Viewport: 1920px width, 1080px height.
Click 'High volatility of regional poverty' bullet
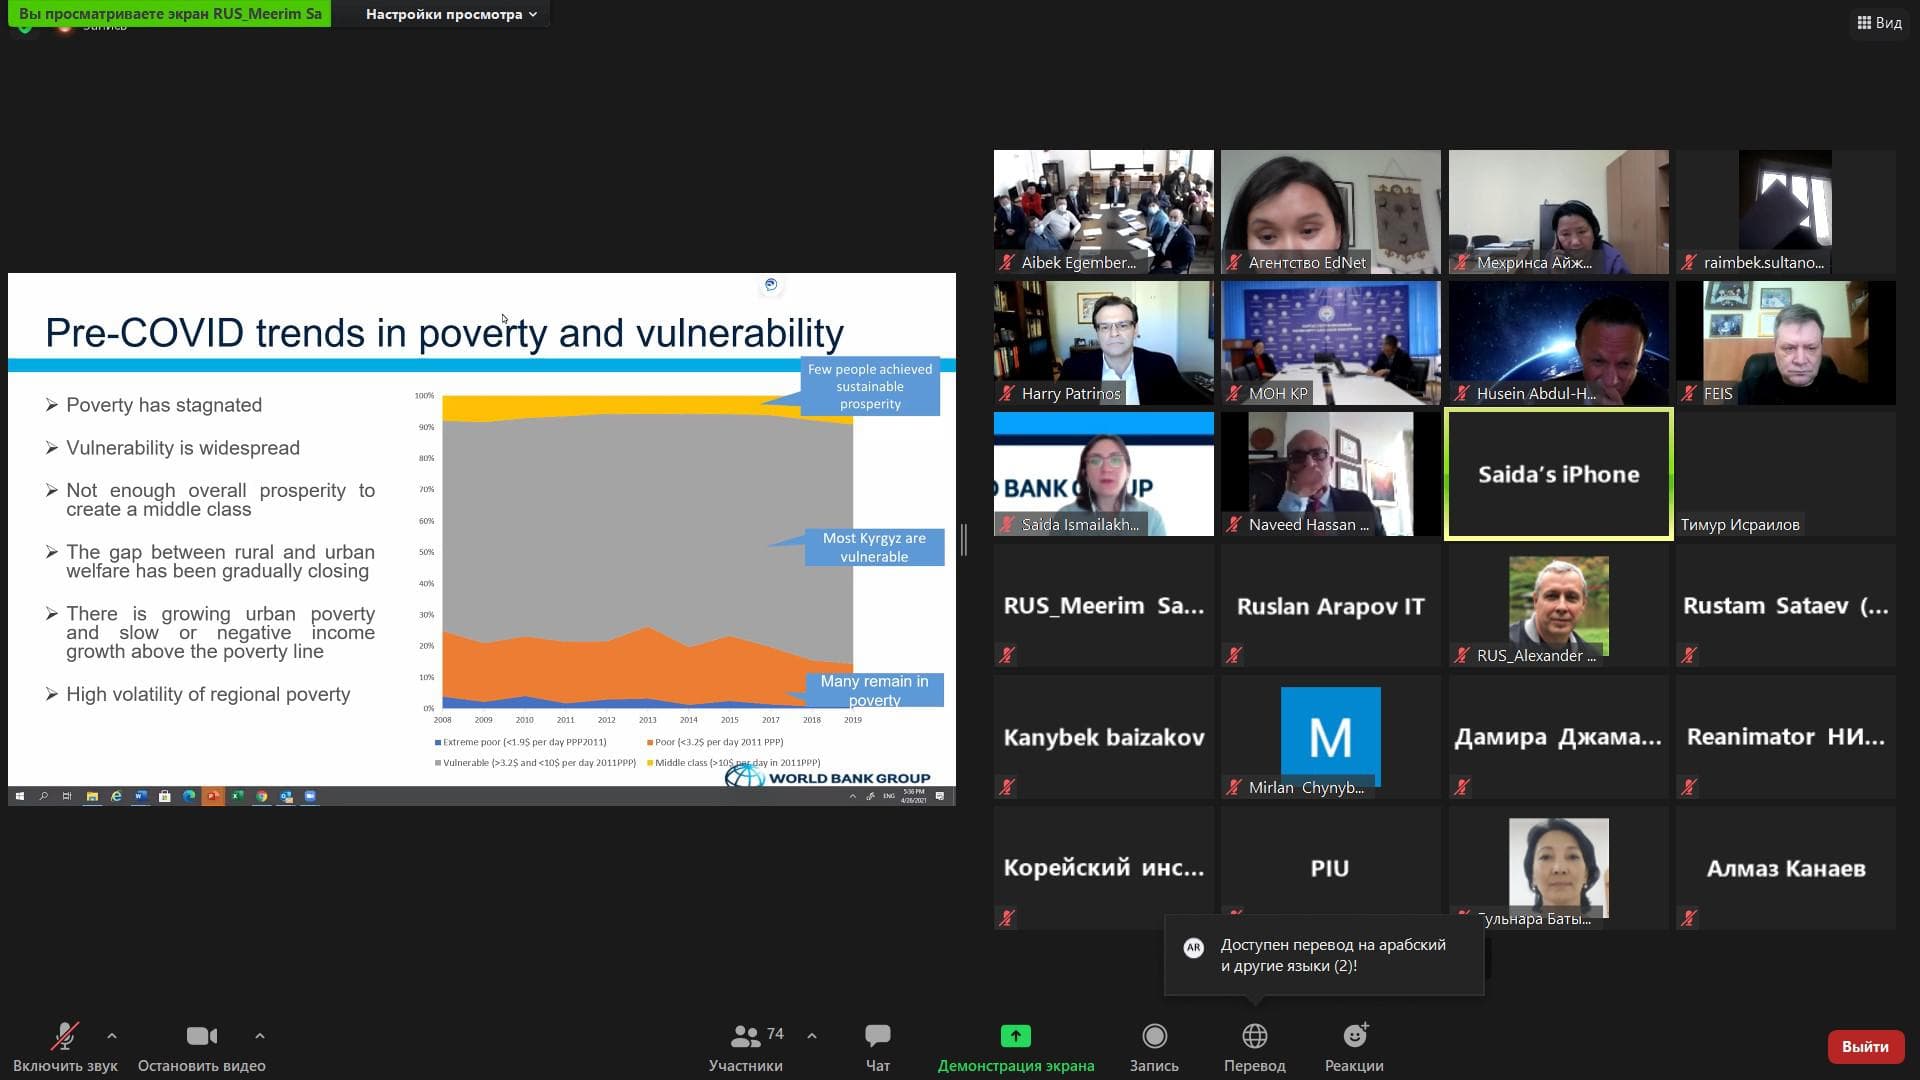coord(207,694)
